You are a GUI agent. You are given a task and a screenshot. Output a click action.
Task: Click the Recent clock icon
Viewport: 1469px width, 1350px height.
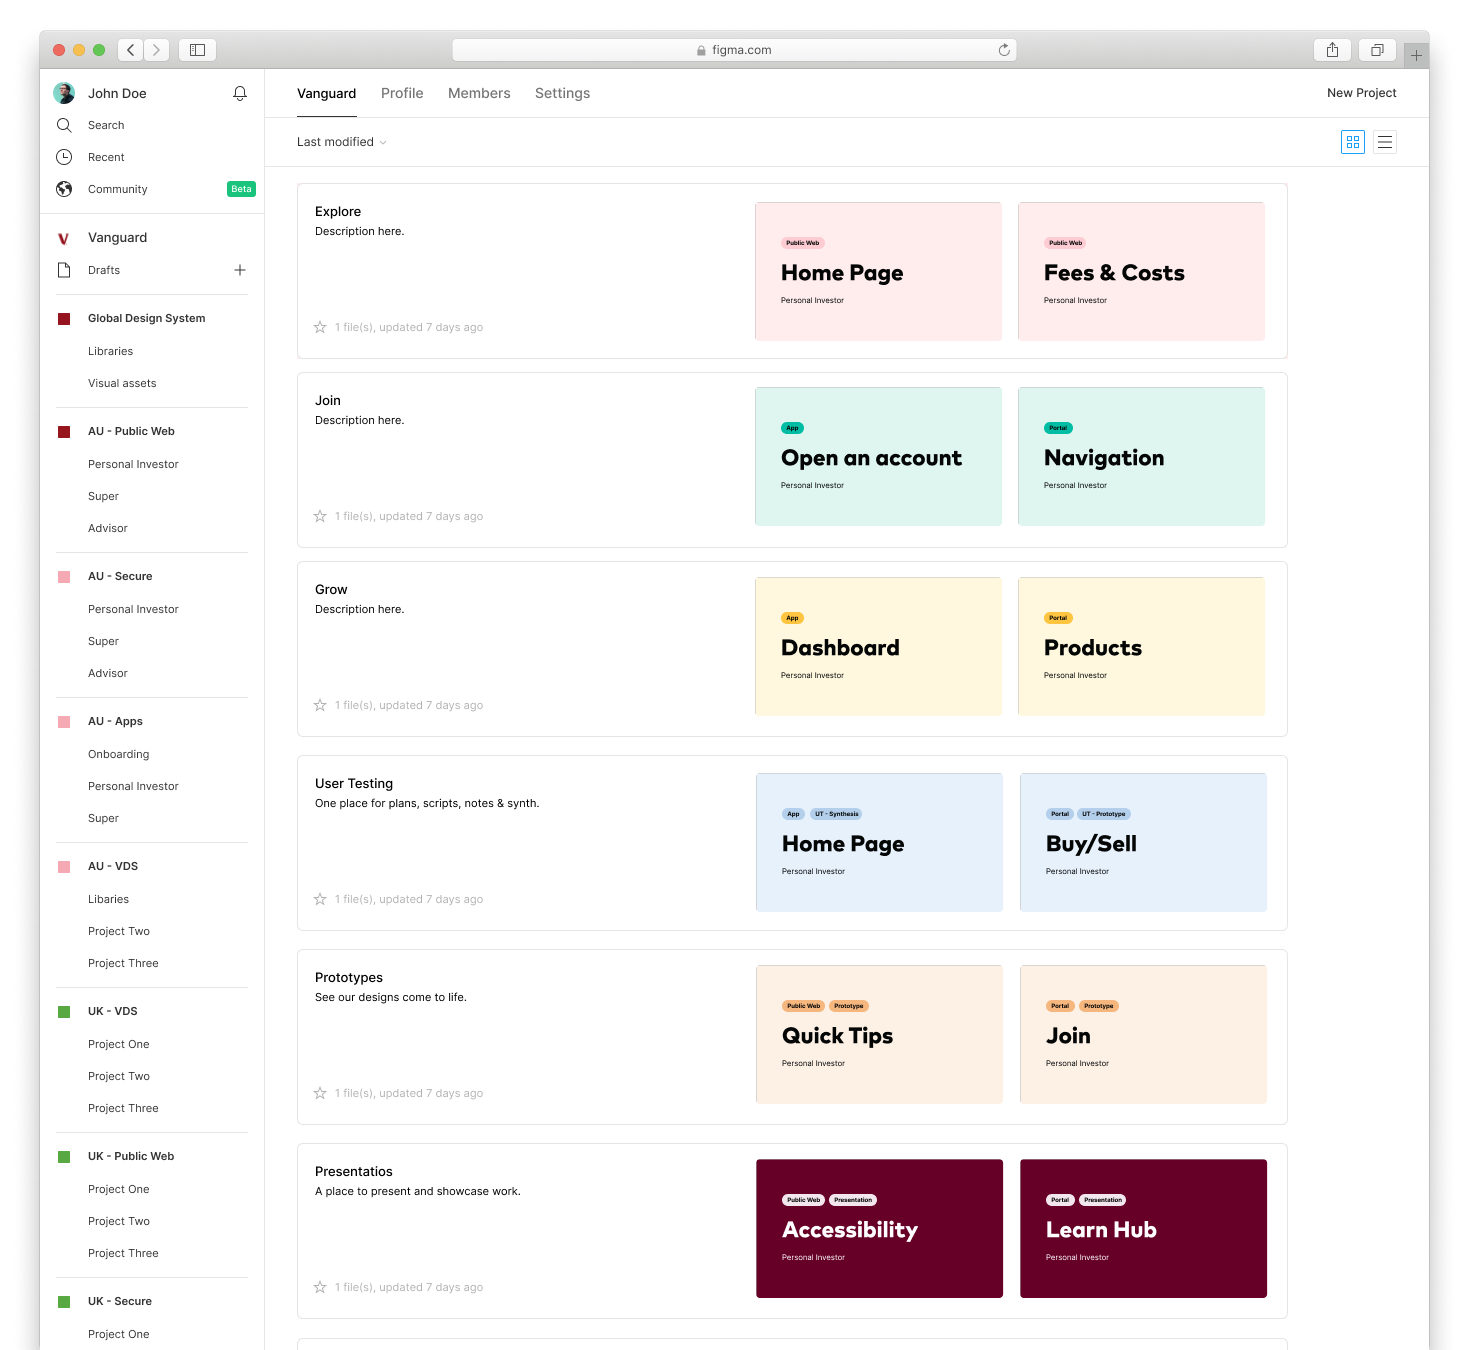pos(64,157)
